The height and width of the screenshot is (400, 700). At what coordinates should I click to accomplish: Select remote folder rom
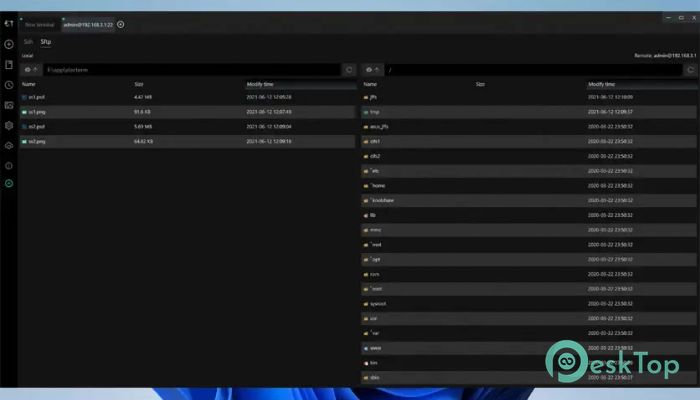(x=529, y=274)
